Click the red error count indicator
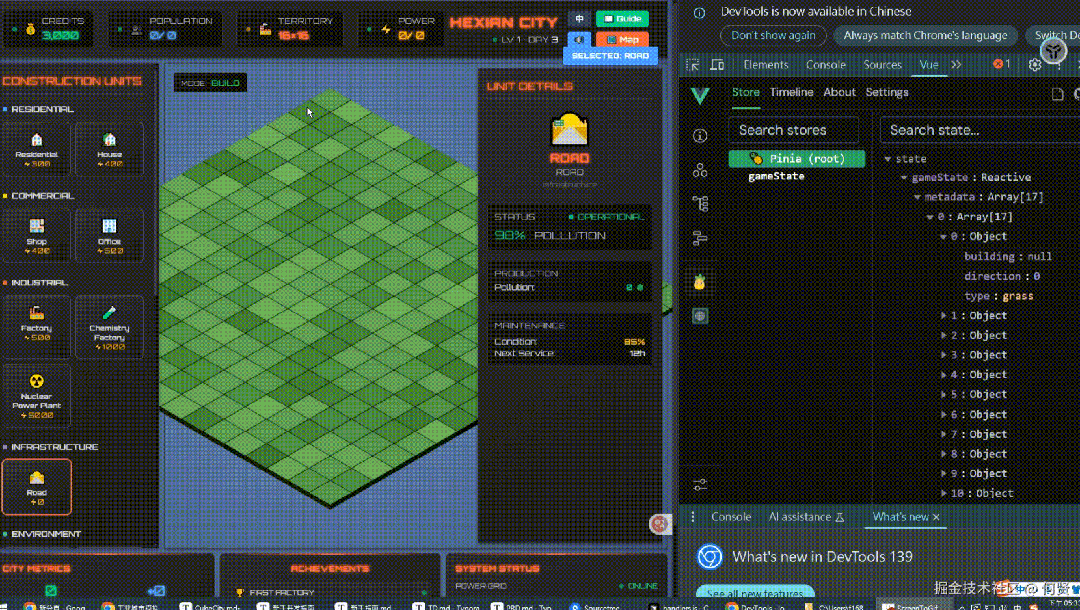This screenshot has height=610, width=1080. click(1002, 64)
